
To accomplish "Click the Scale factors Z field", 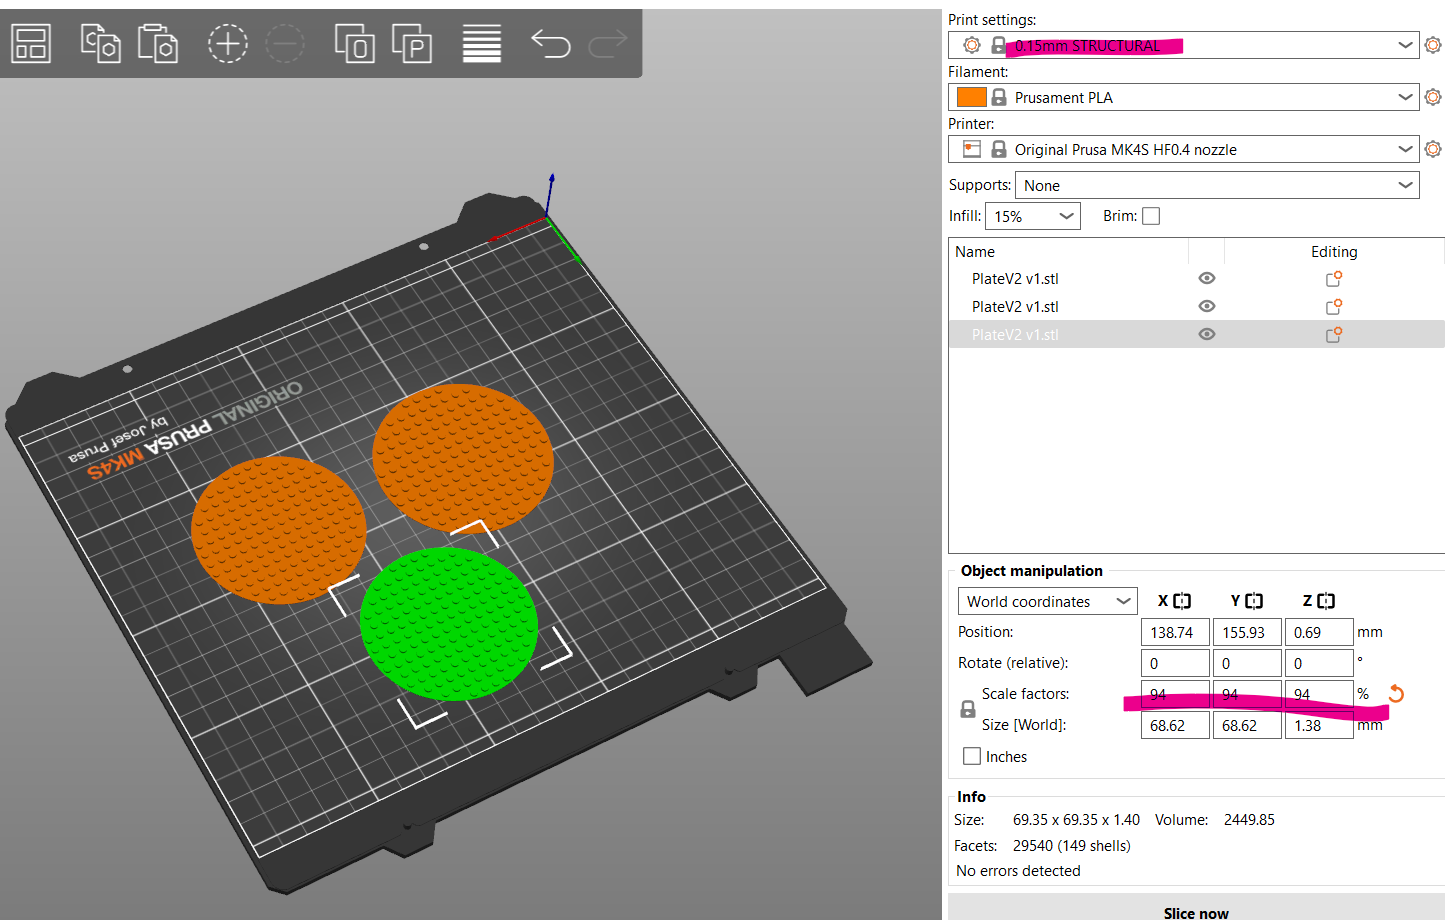I will coord(1319,694).
